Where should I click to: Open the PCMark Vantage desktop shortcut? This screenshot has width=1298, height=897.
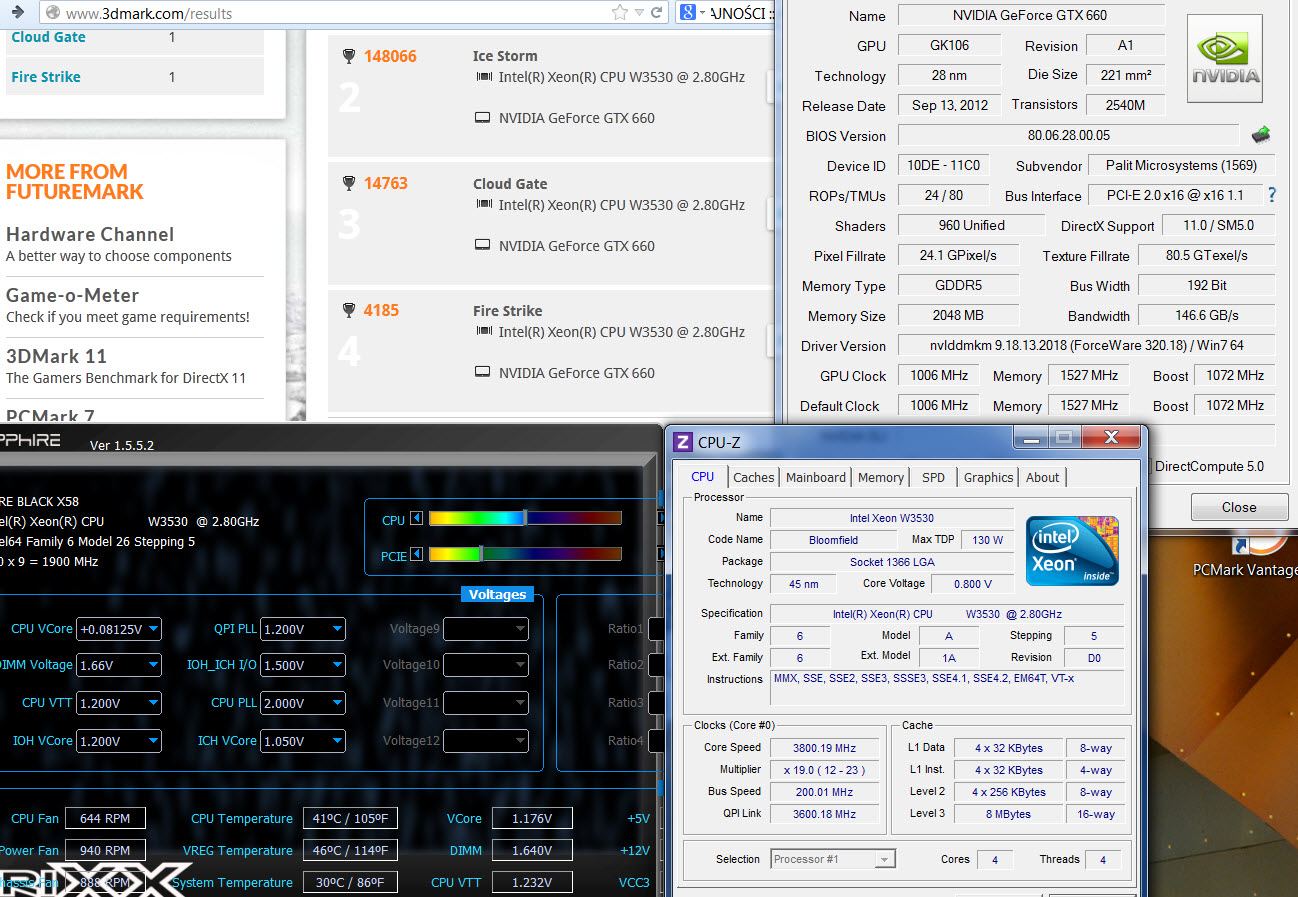click(x=1243, y=558)
